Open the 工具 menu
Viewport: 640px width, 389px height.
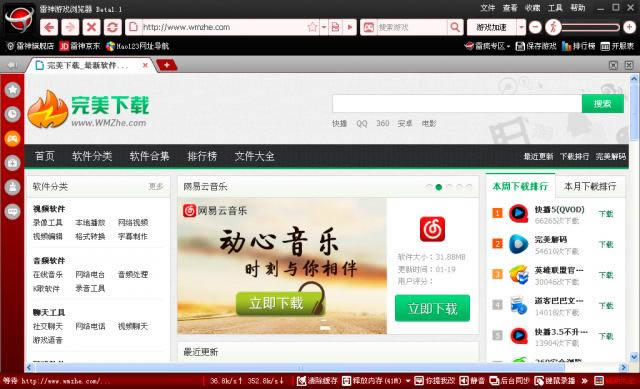pos(555,8)
